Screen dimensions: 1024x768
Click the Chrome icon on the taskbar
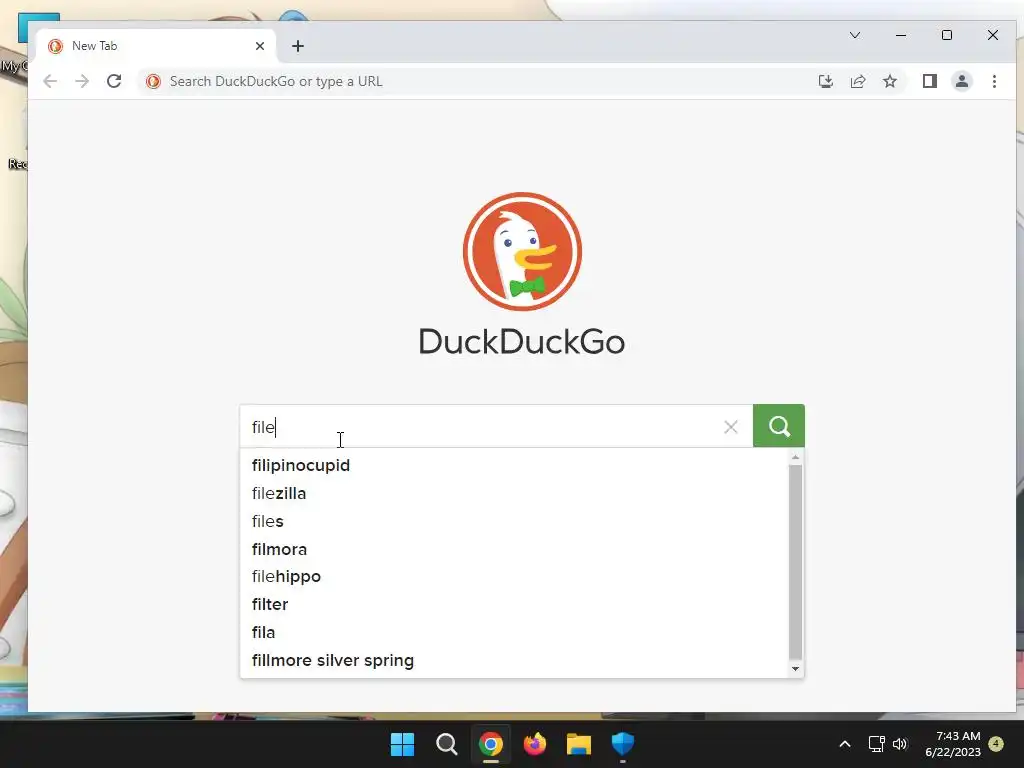click(x=490, y=744)
